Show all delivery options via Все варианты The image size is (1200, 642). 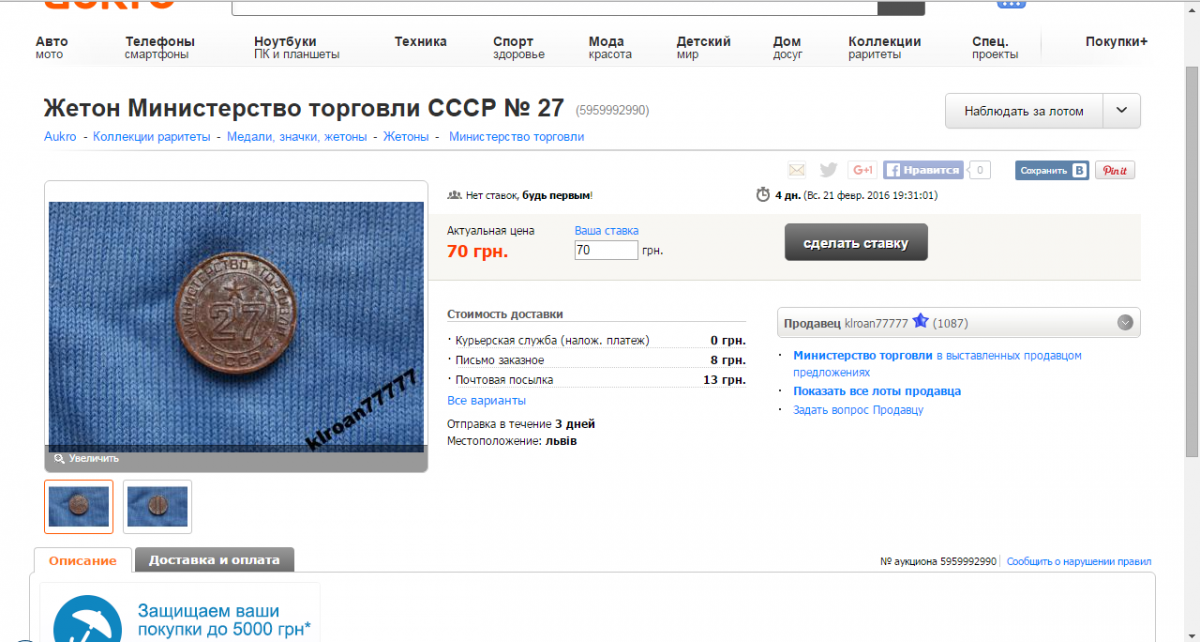pyautogui.click(x=486, y=400)
